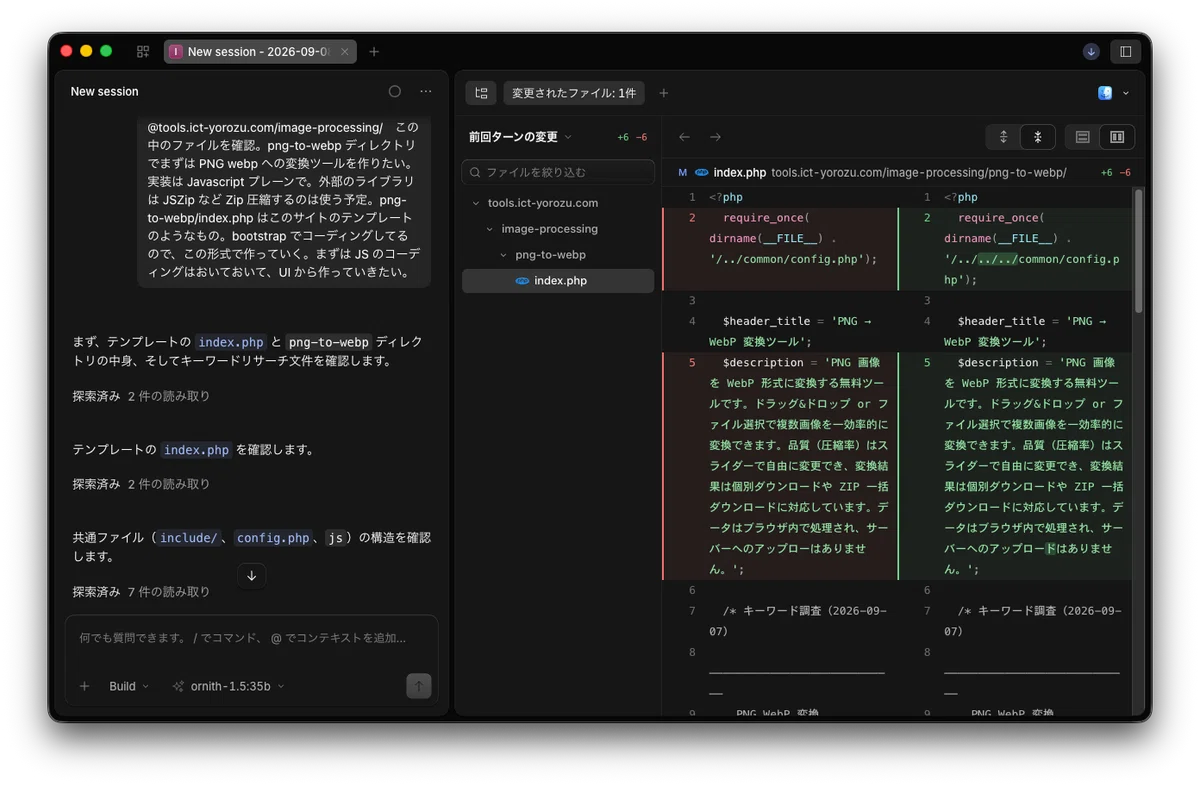
Task: Add a new review tab with plus icon
Action: click(x=663, y=93)
